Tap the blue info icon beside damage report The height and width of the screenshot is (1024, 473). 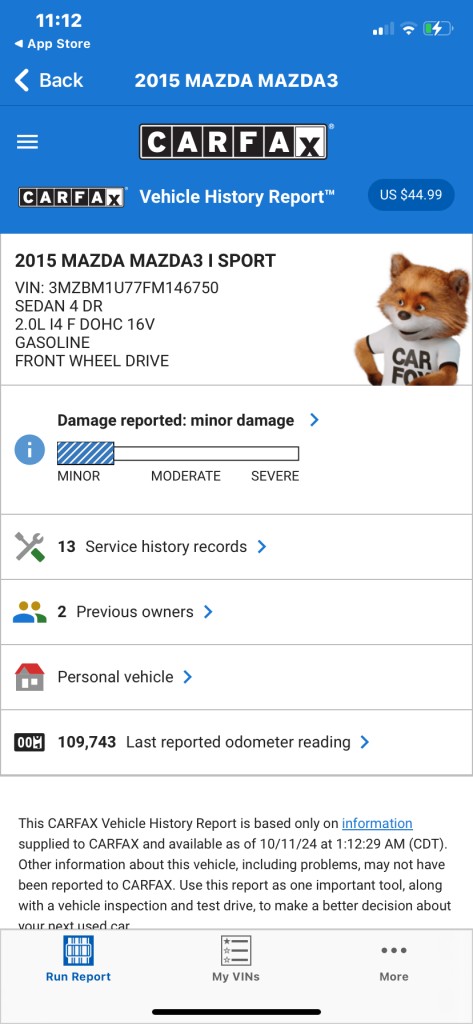(x=29, y=450)
